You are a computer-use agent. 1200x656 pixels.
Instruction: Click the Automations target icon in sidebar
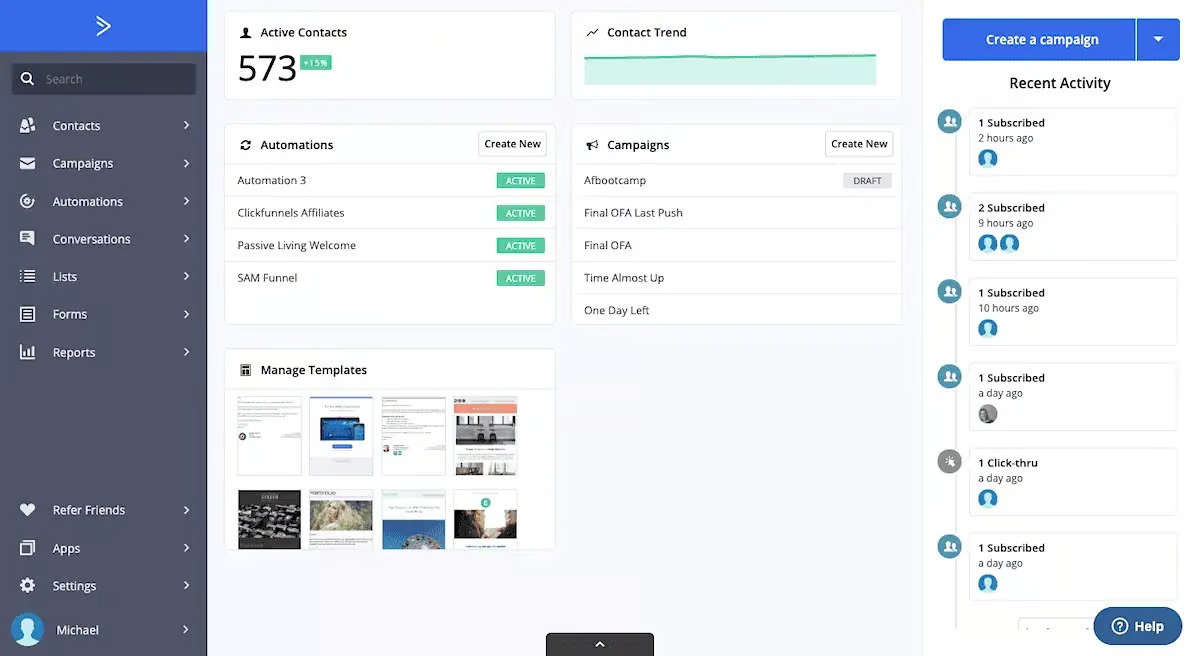tap(26, 201)
